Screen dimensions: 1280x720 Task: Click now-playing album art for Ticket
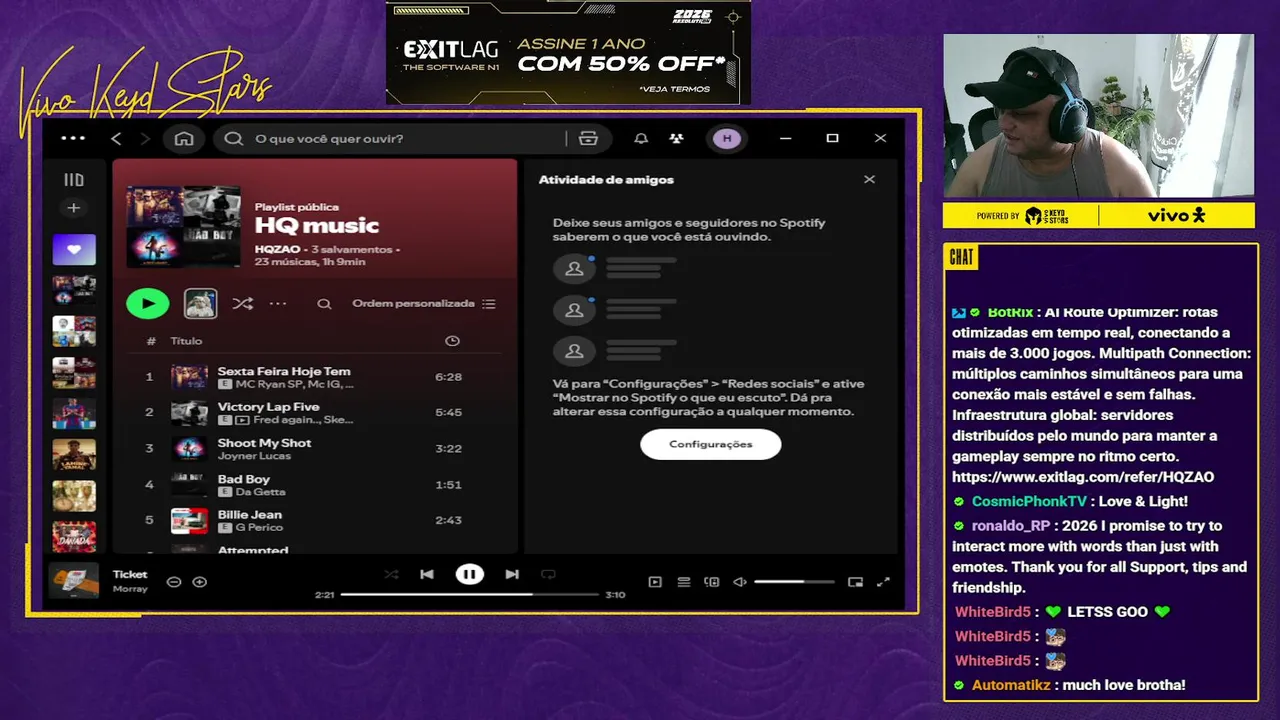coord(74,581)
